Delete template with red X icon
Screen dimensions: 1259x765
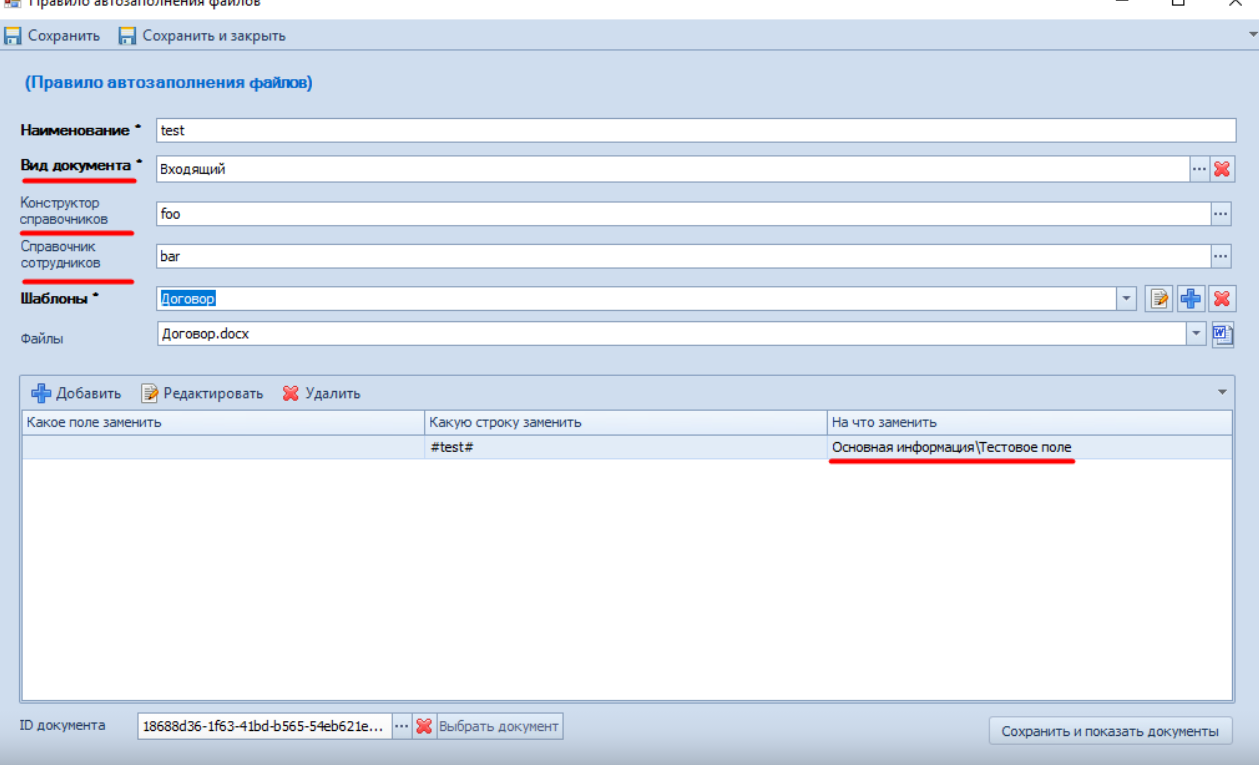tap(1221, 298)
